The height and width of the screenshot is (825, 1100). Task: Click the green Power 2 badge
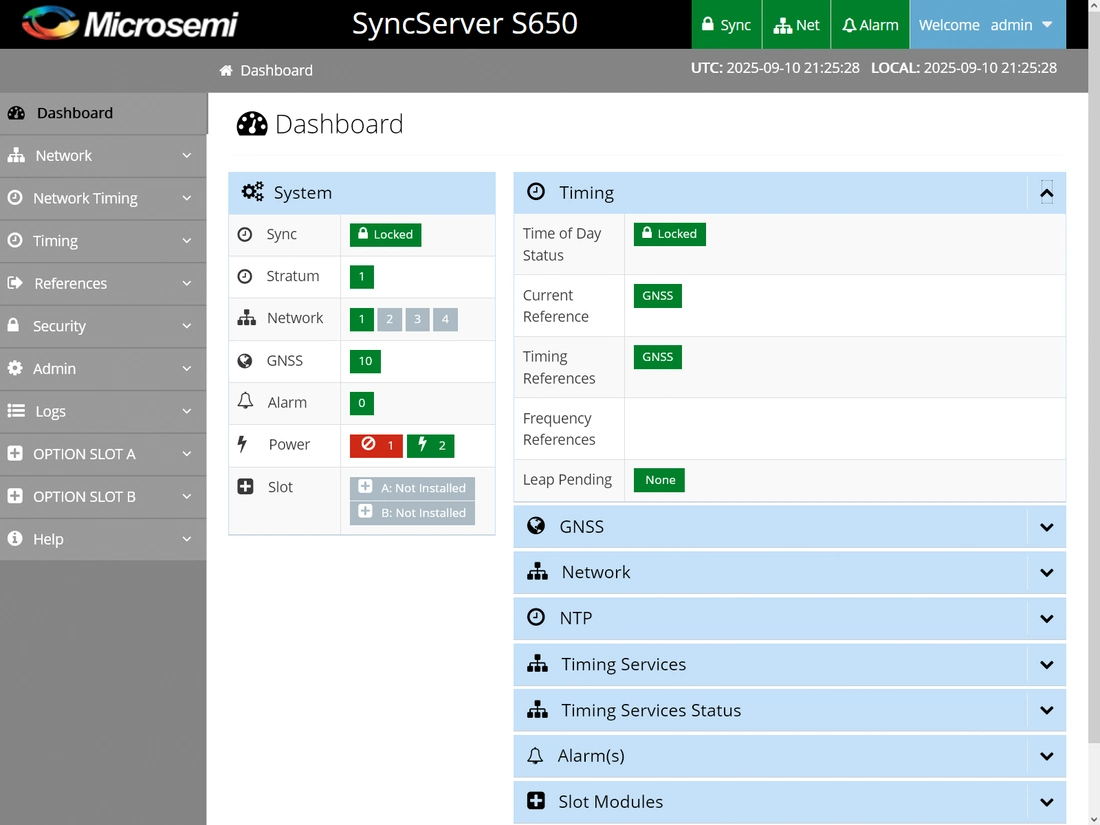(x=431, y=445)
